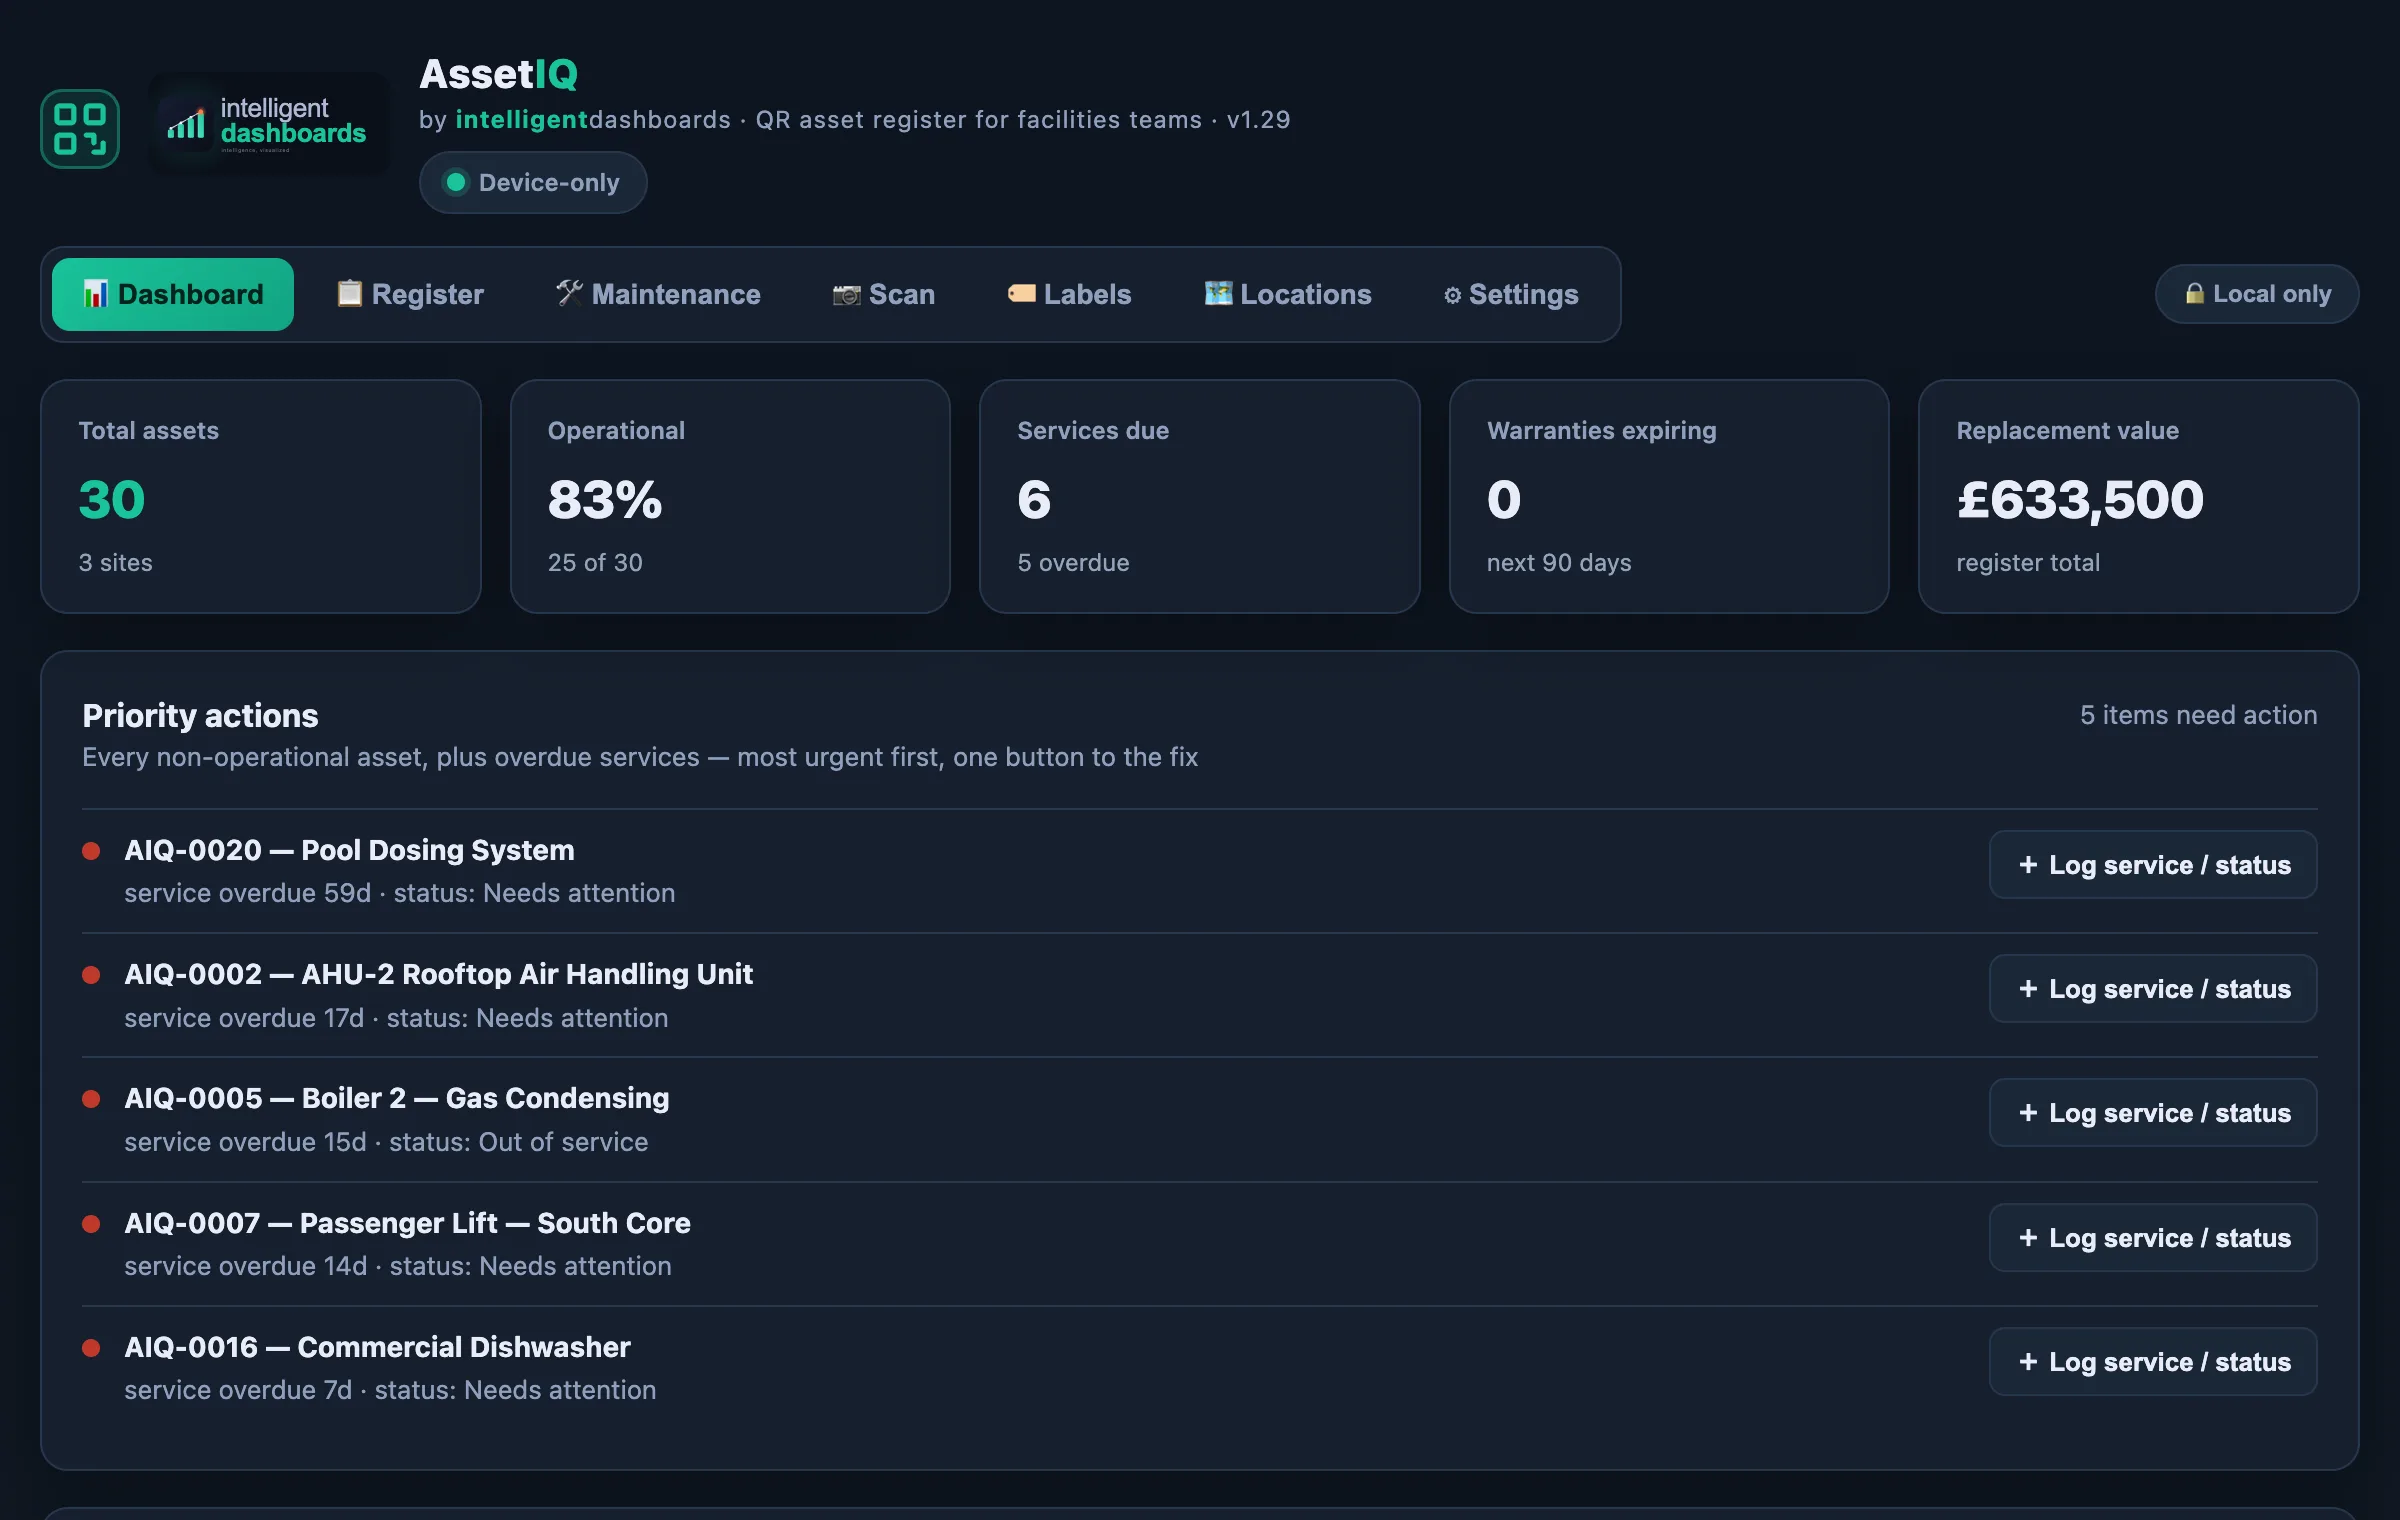The height and width of the screenshot is (1520, 2400).
Task: Go to the Scan tab
Action: click(x=884, y=294)
